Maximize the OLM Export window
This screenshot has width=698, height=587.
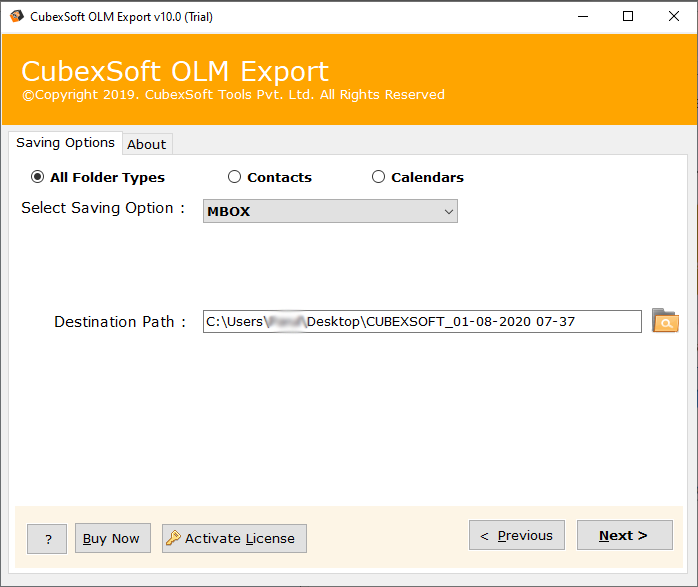pos(628,16)
